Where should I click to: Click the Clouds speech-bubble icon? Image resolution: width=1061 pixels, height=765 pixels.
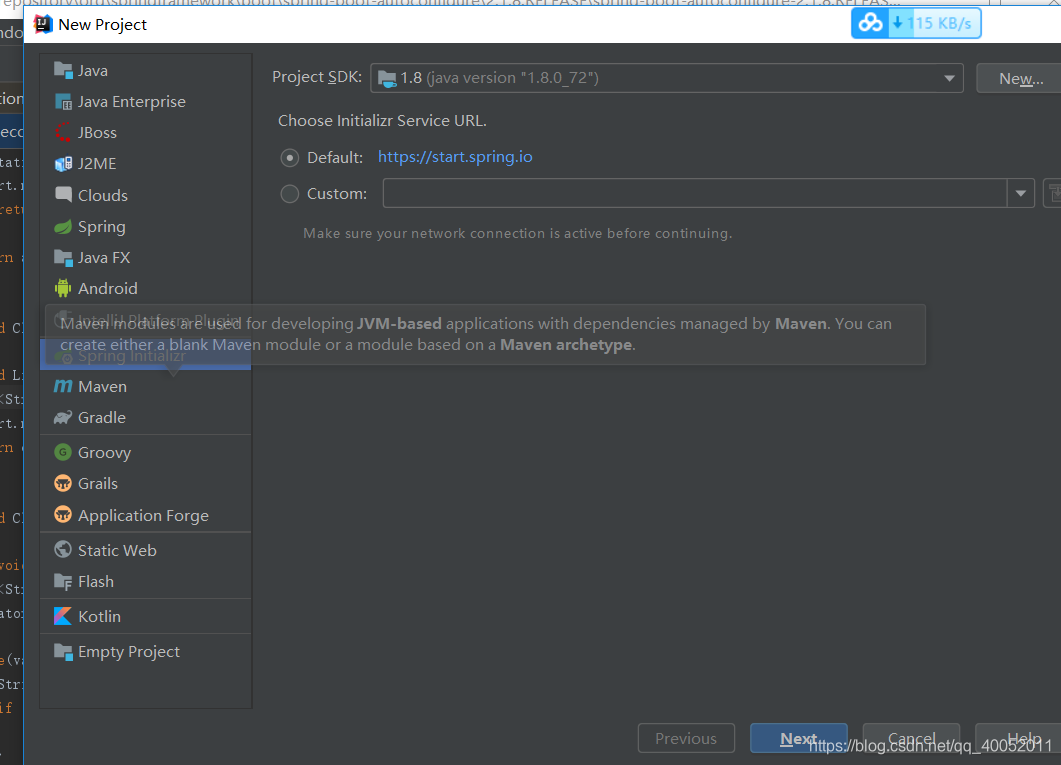tap(63, 195)
